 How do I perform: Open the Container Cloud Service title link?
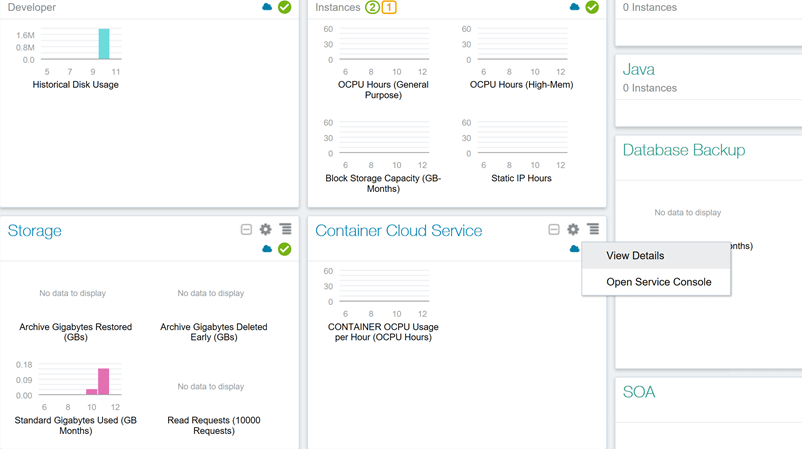pos(398,231)
